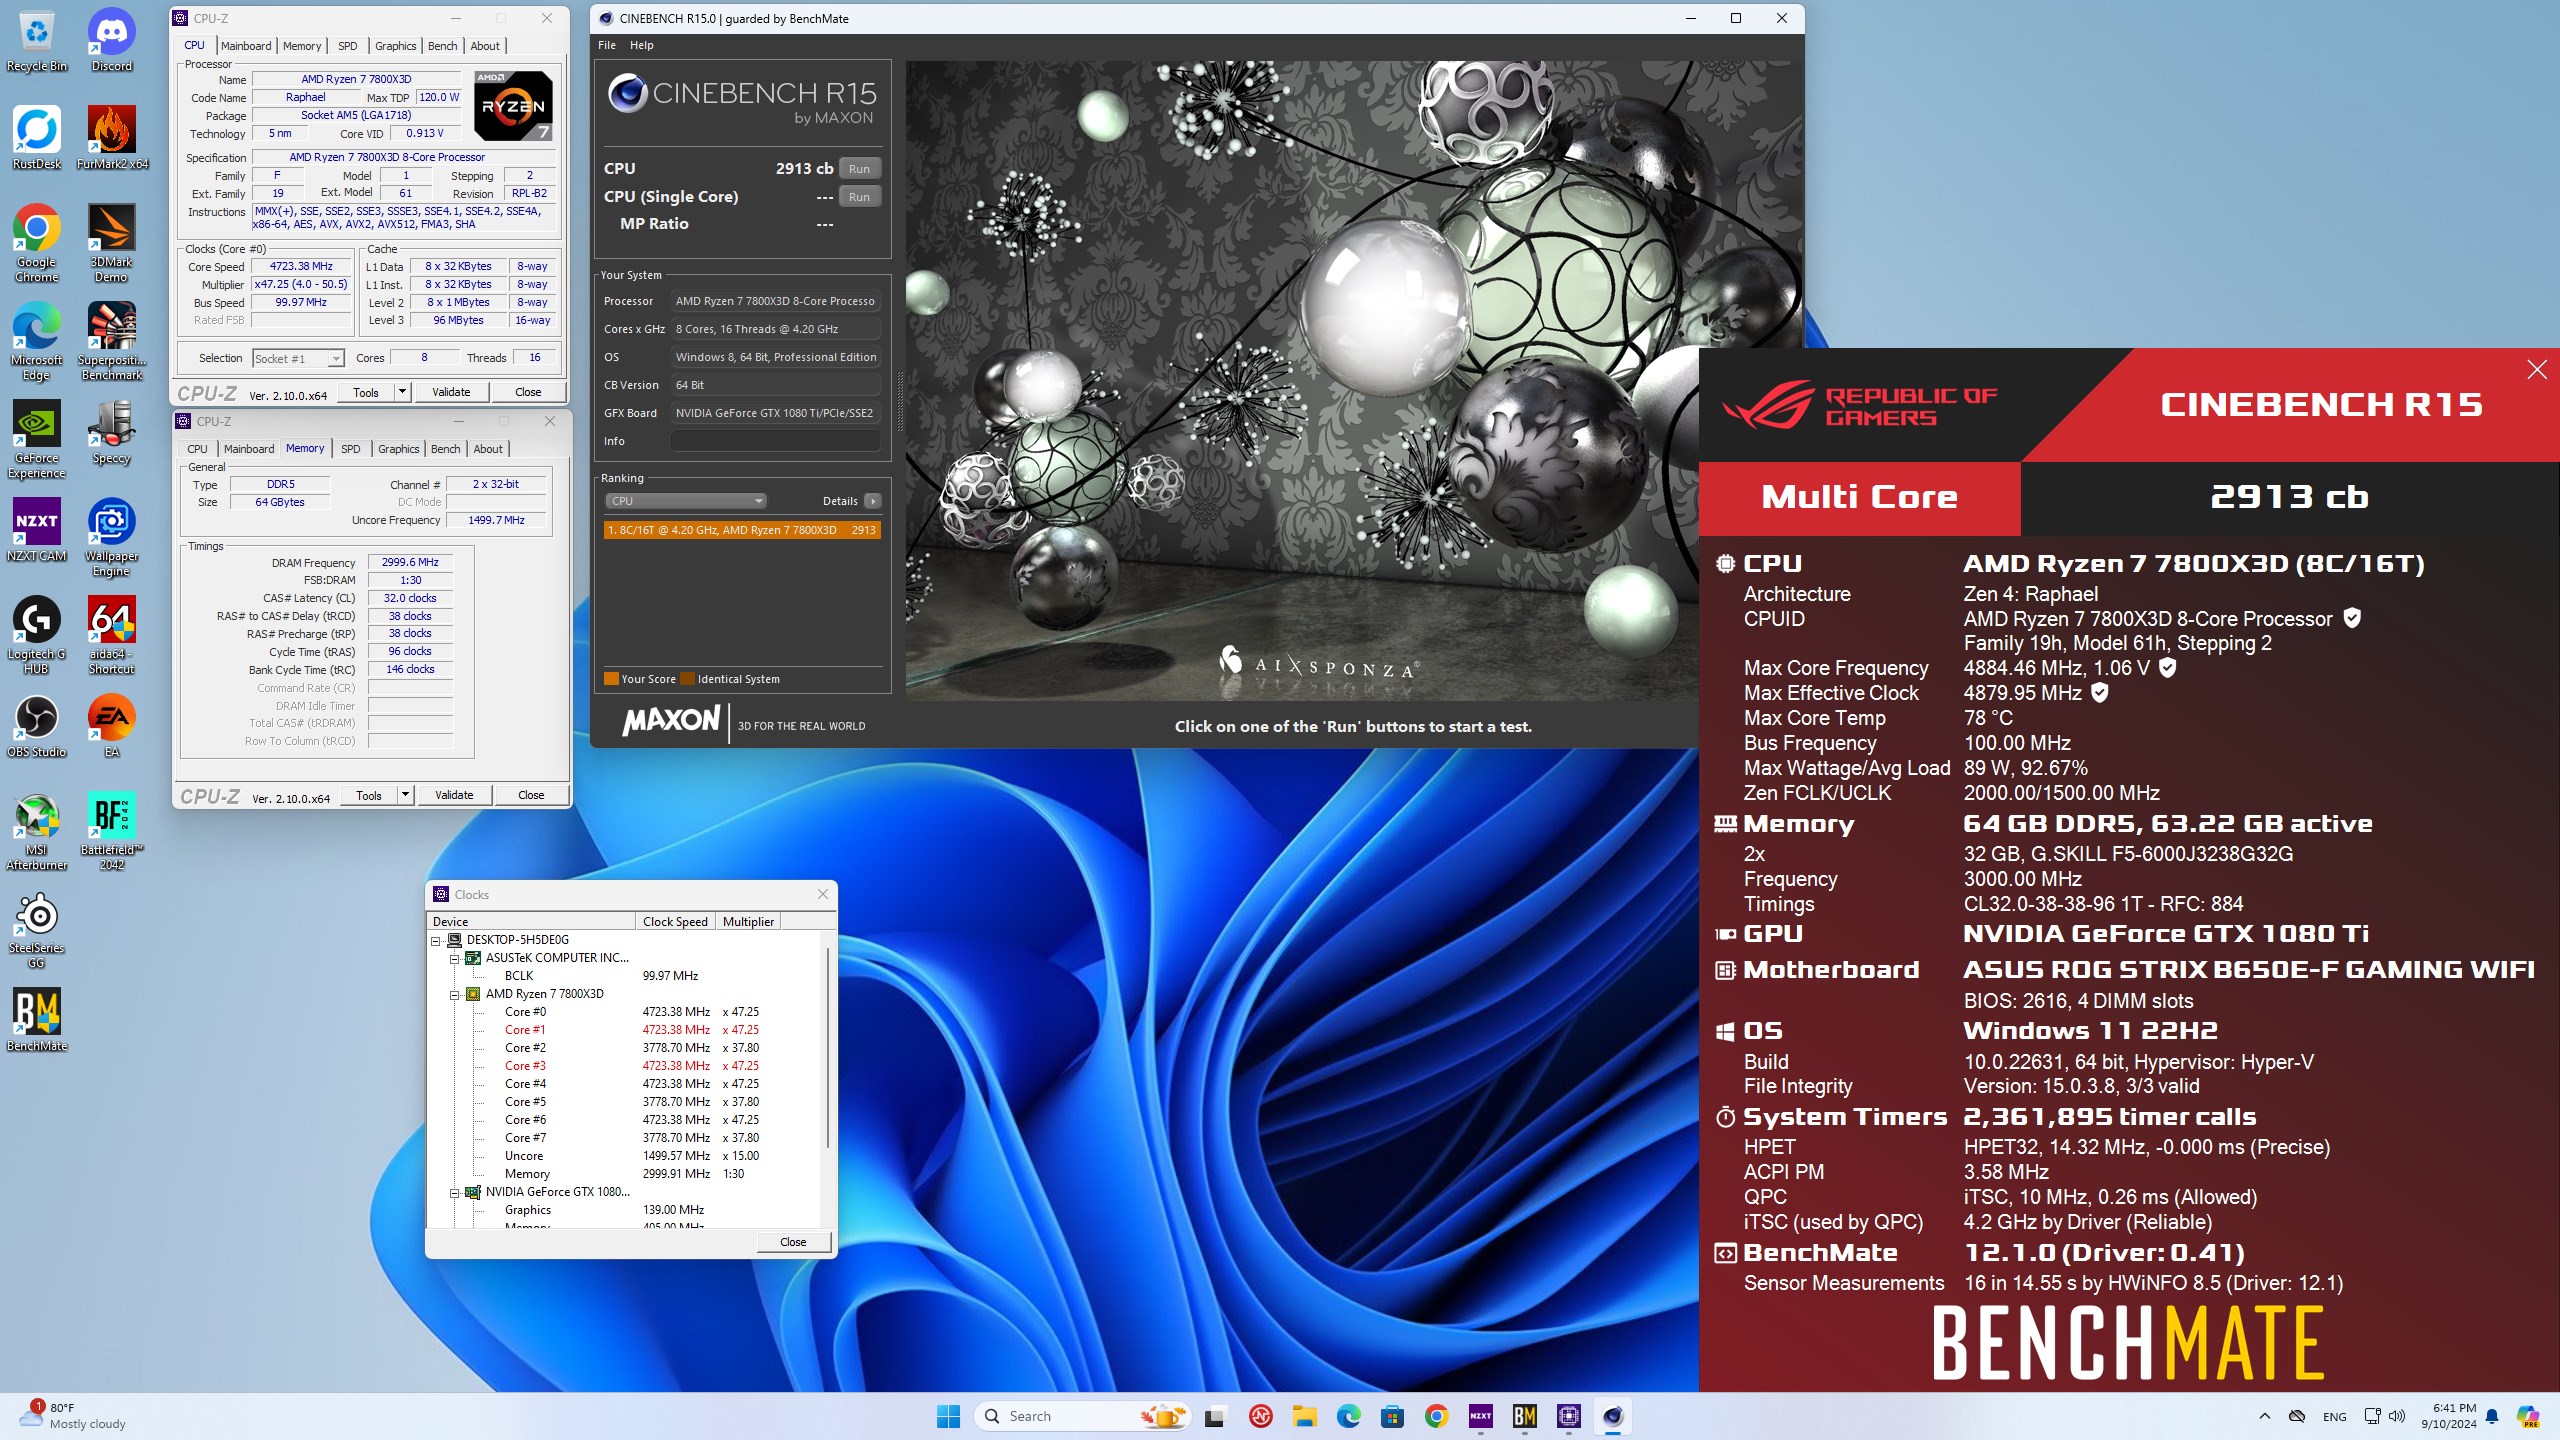2560x1440 pixels.
Task: Open Tools dropdown arrow in lower CPU-Z window
Action: click(x=405, y=795)
